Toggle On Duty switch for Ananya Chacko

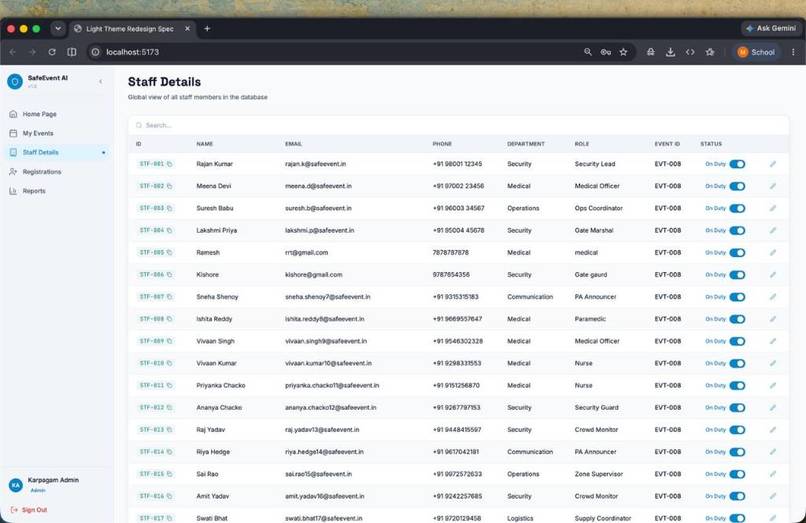pos(737,407)
